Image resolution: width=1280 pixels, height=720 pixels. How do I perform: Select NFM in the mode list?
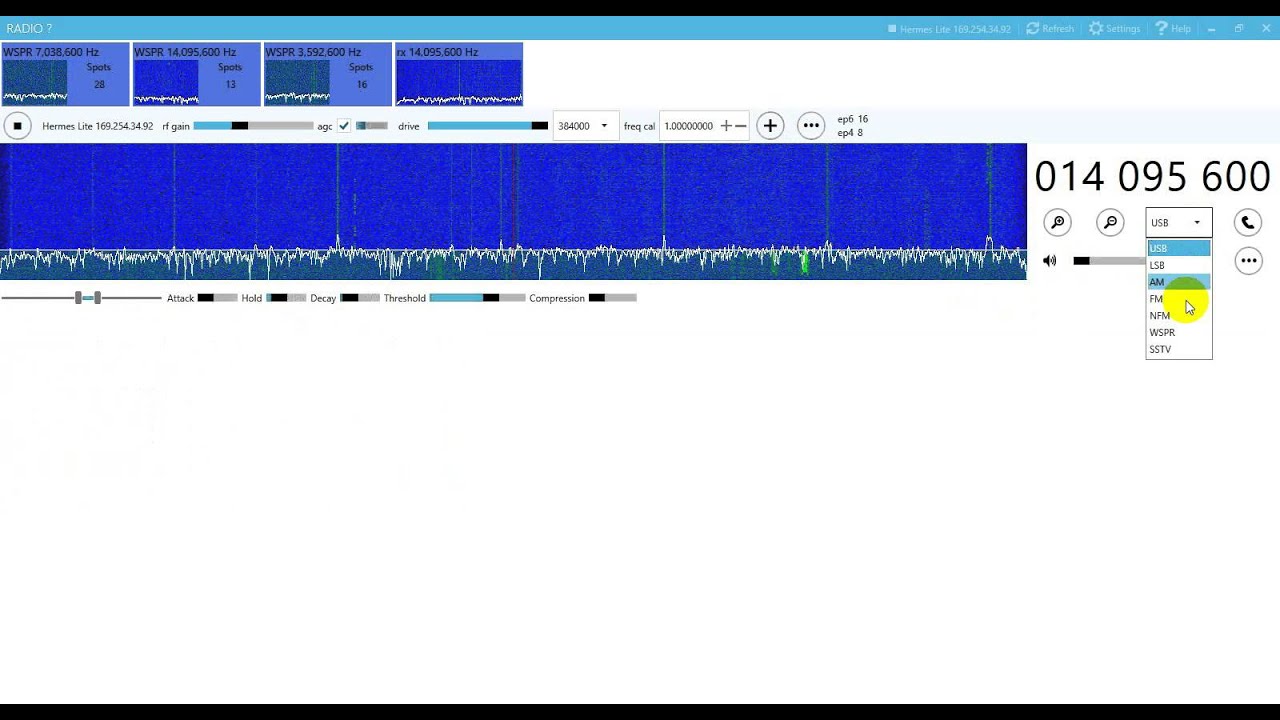[x=1178, y=316]
